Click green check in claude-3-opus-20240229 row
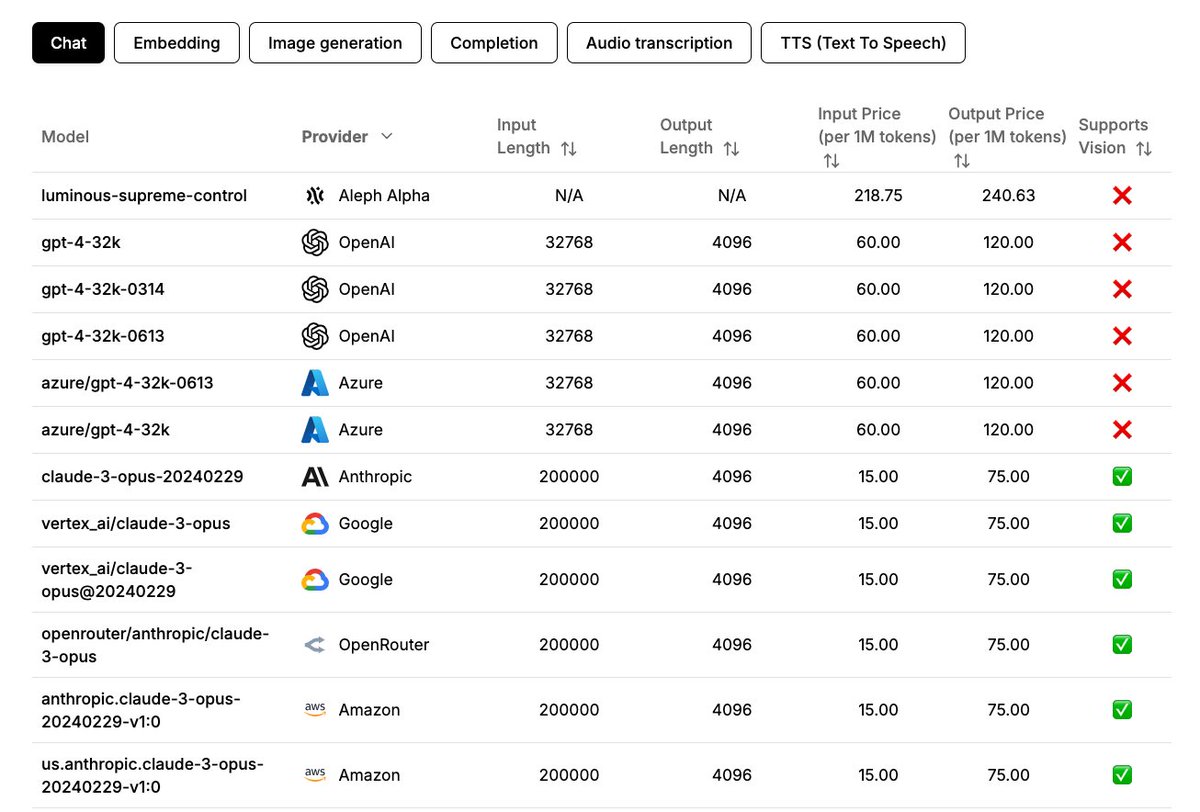Screen dimensions: 1200x812 tap(1122, 477)
